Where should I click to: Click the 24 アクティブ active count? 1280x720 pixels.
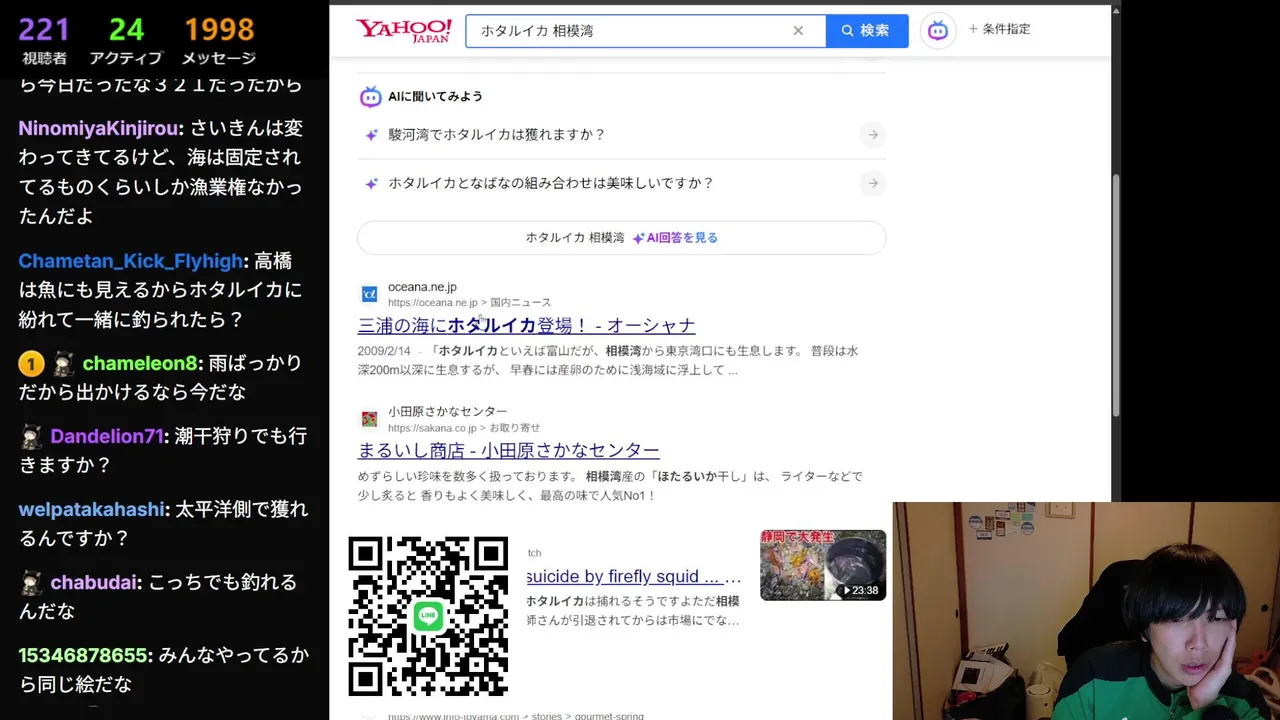126,41
